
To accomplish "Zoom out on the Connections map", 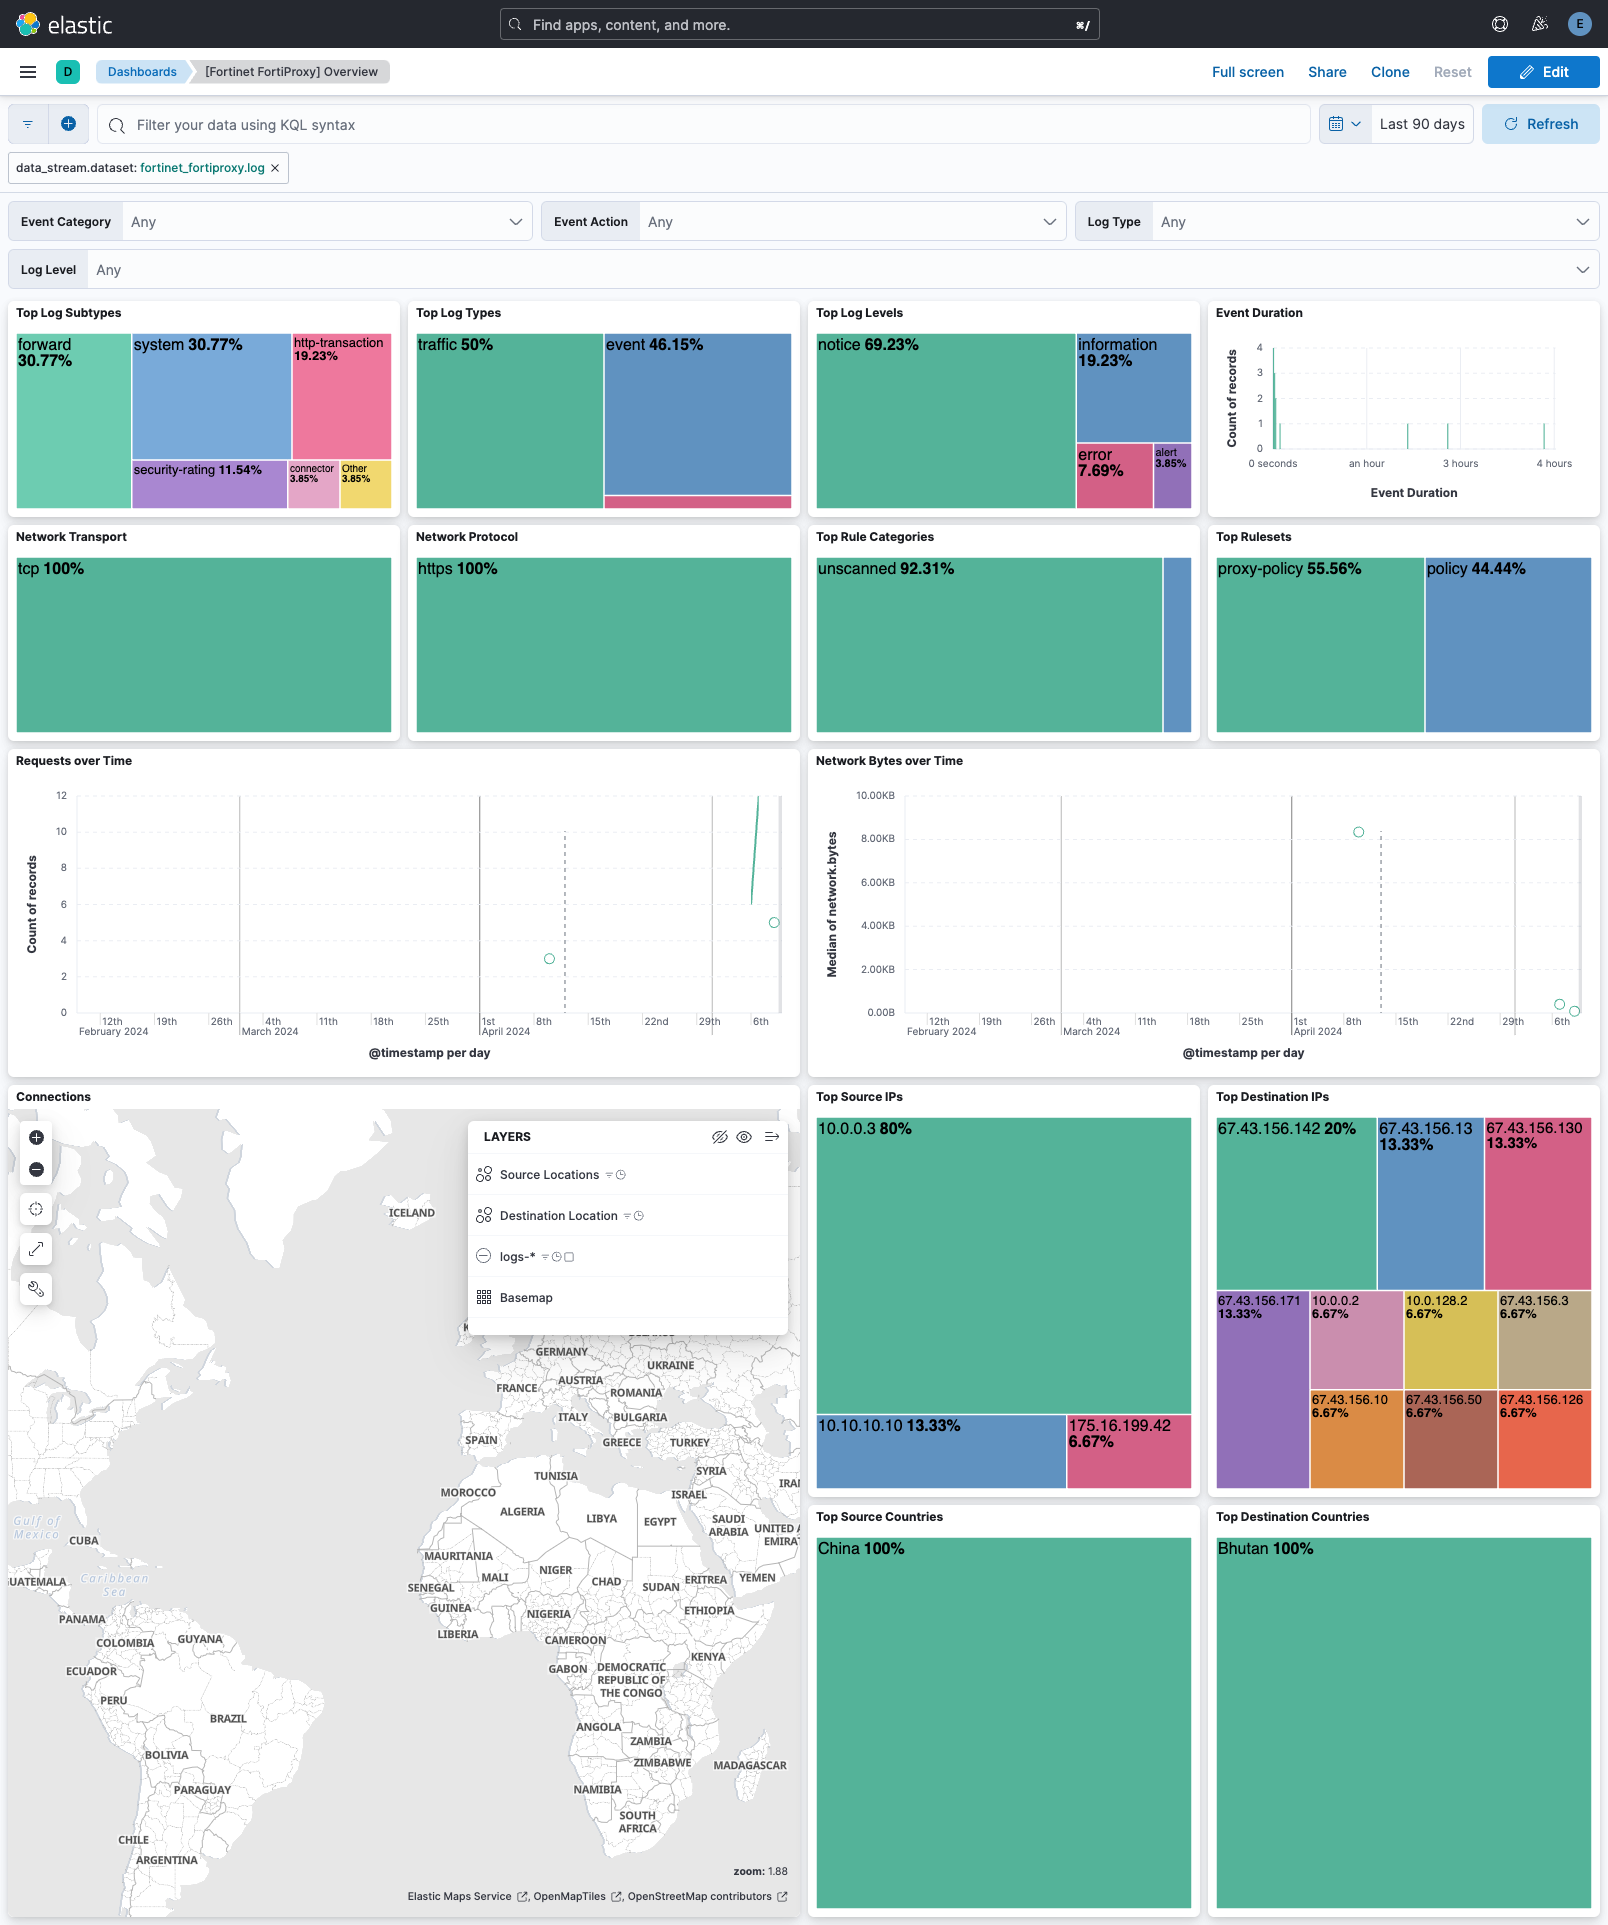I will pos(36,1169).
